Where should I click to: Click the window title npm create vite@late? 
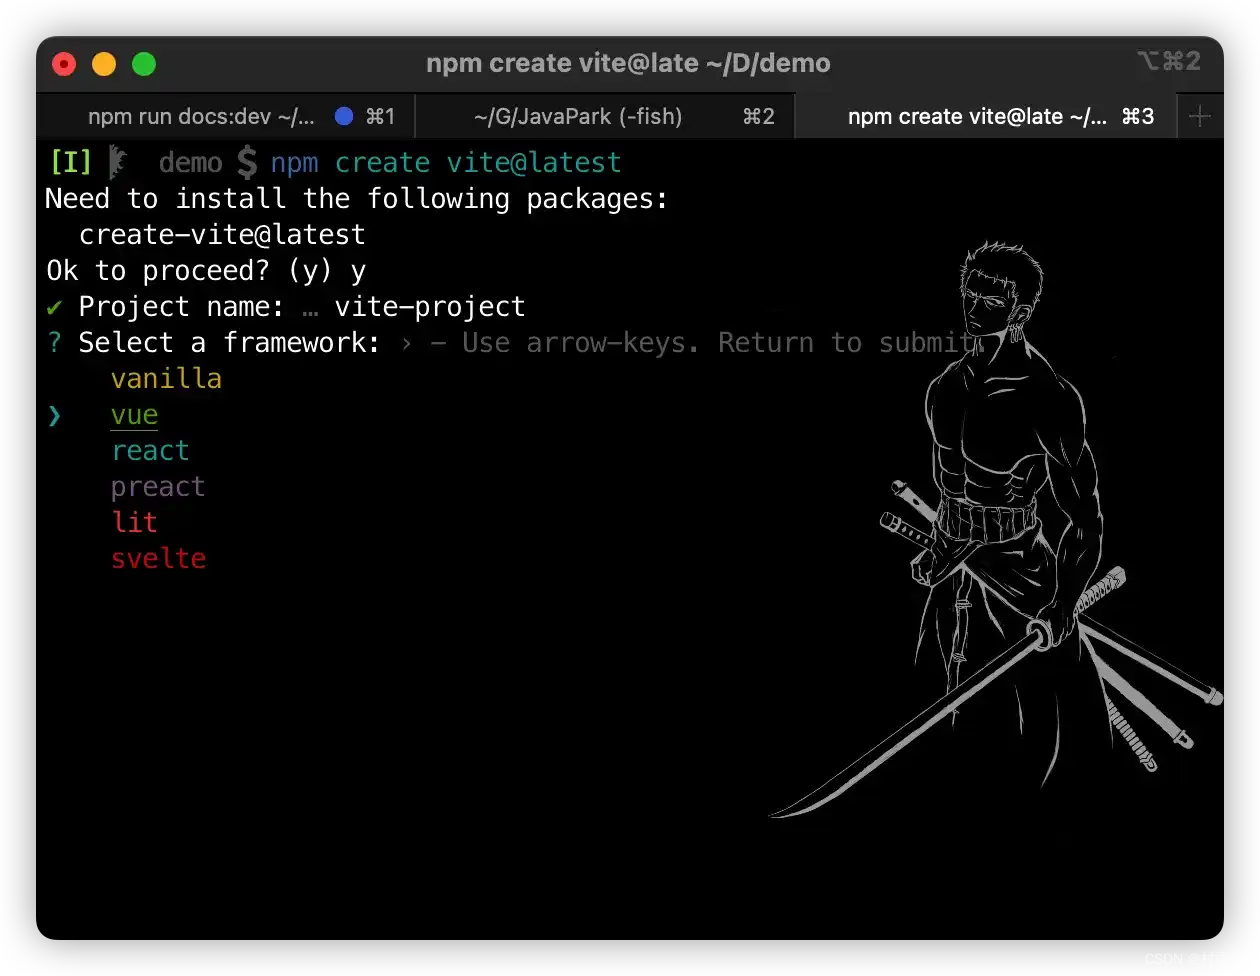628,63
